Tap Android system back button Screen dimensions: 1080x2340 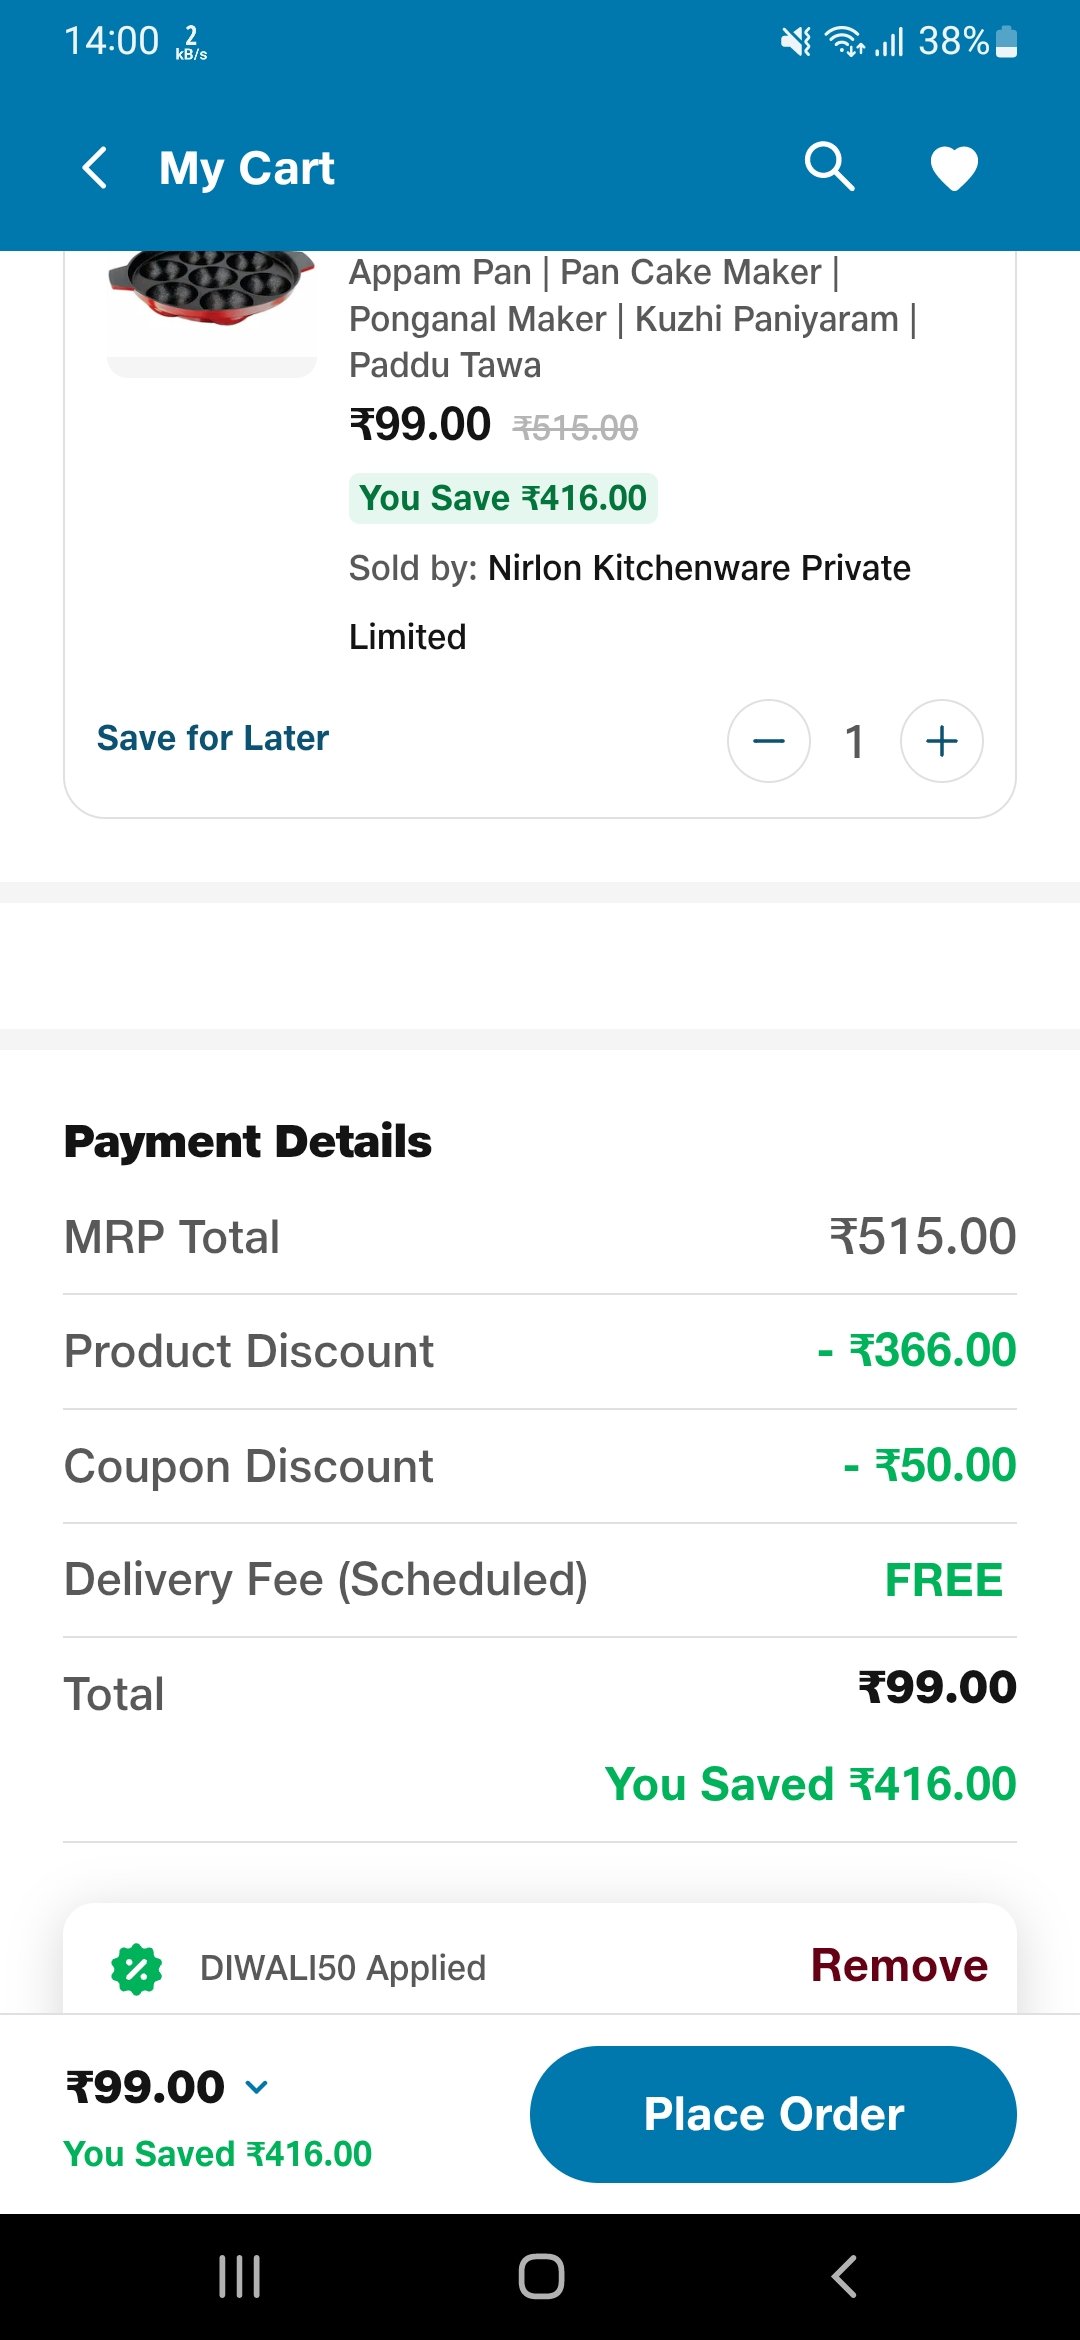click(x=844, y=2277)
